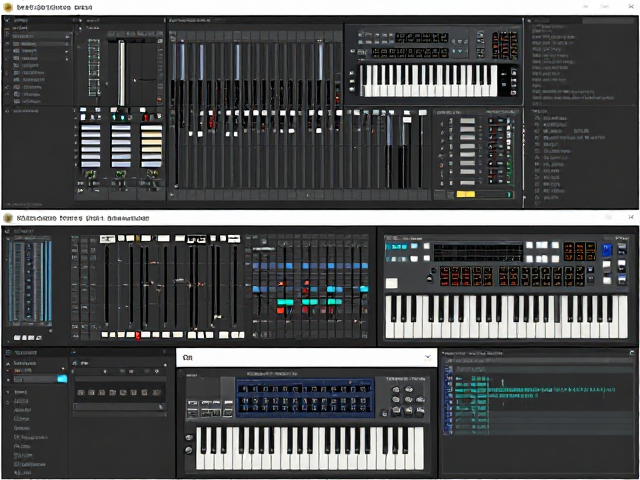Click the gold app icon in the lower window title bar
Viewport: 640px width, 480px height.
click(8, 218)
